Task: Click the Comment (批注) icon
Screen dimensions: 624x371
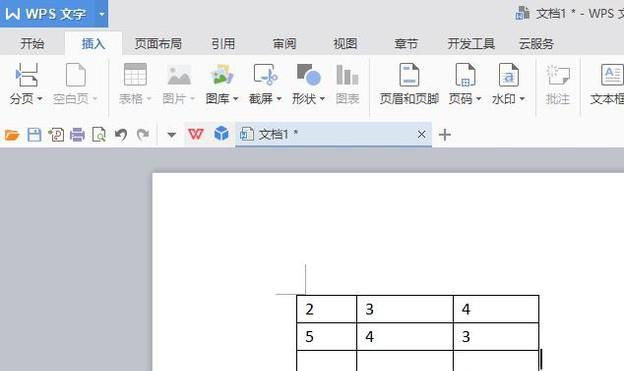Action: coord(558,75)
